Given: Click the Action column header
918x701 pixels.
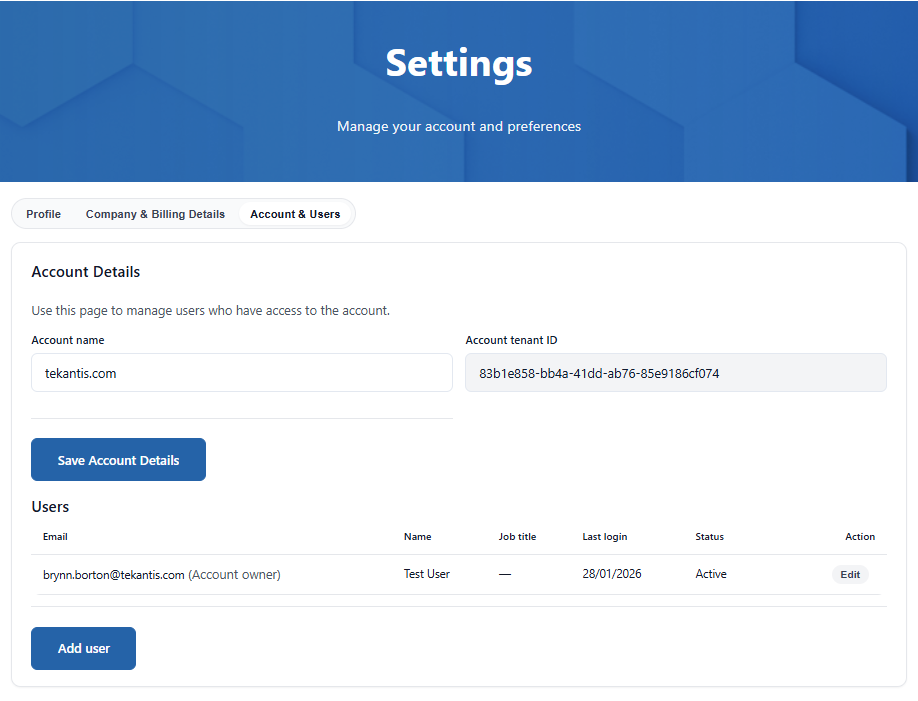Looking at the screenshot, I should pyautogui.click(x=860, y=537).
